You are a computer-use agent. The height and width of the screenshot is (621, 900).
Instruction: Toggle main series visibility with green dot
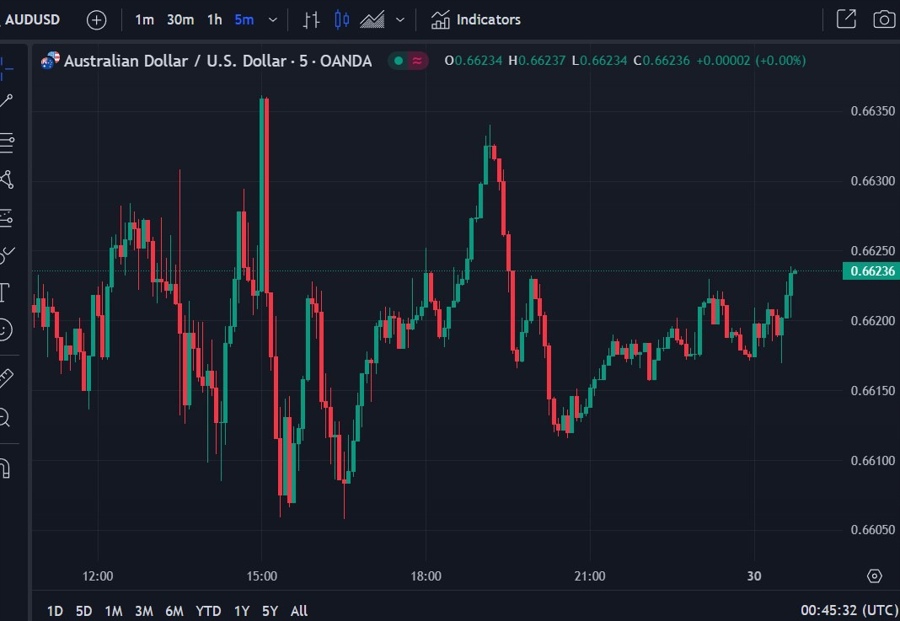[398, 61]
